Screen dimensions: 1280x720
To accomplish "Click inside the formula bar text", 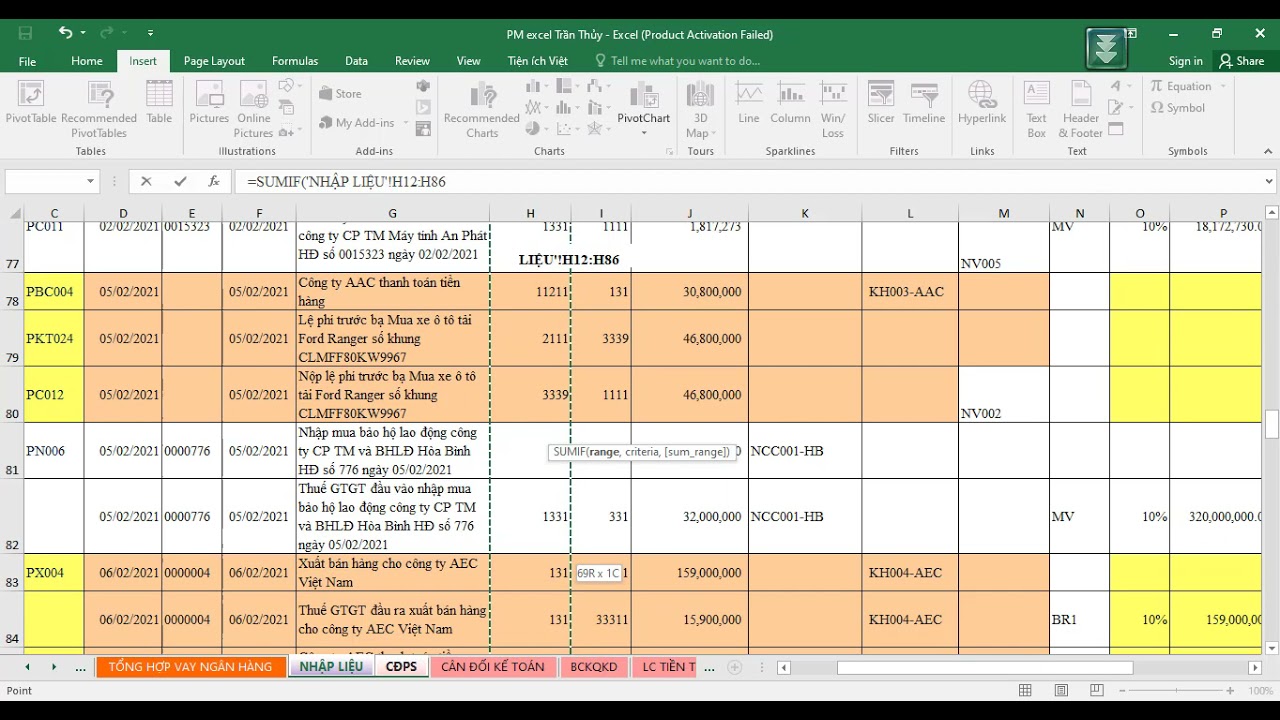I will click(346, 182).
